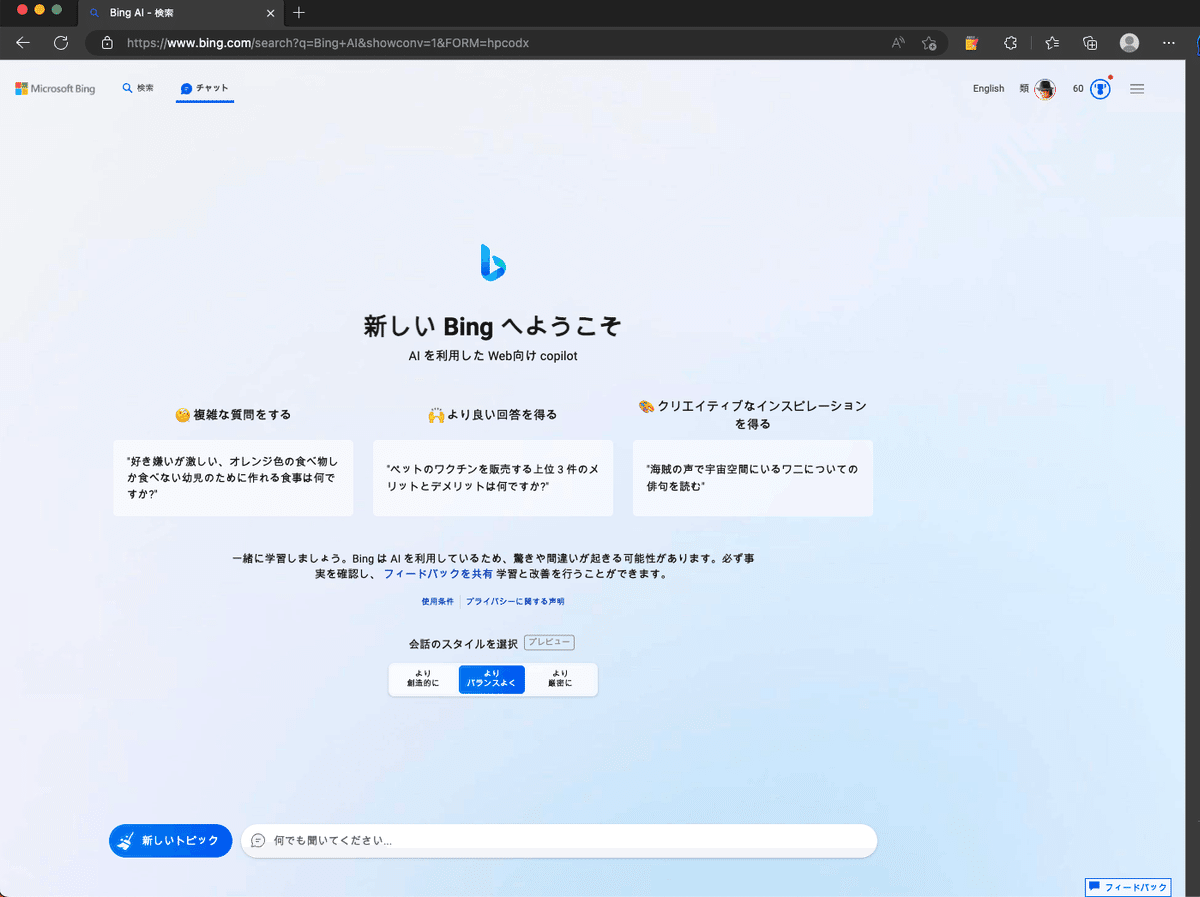This screenshot has width=1200, height=897.
Task: Click the 何でも聞いてください chat input box
Action: [559, 841]
